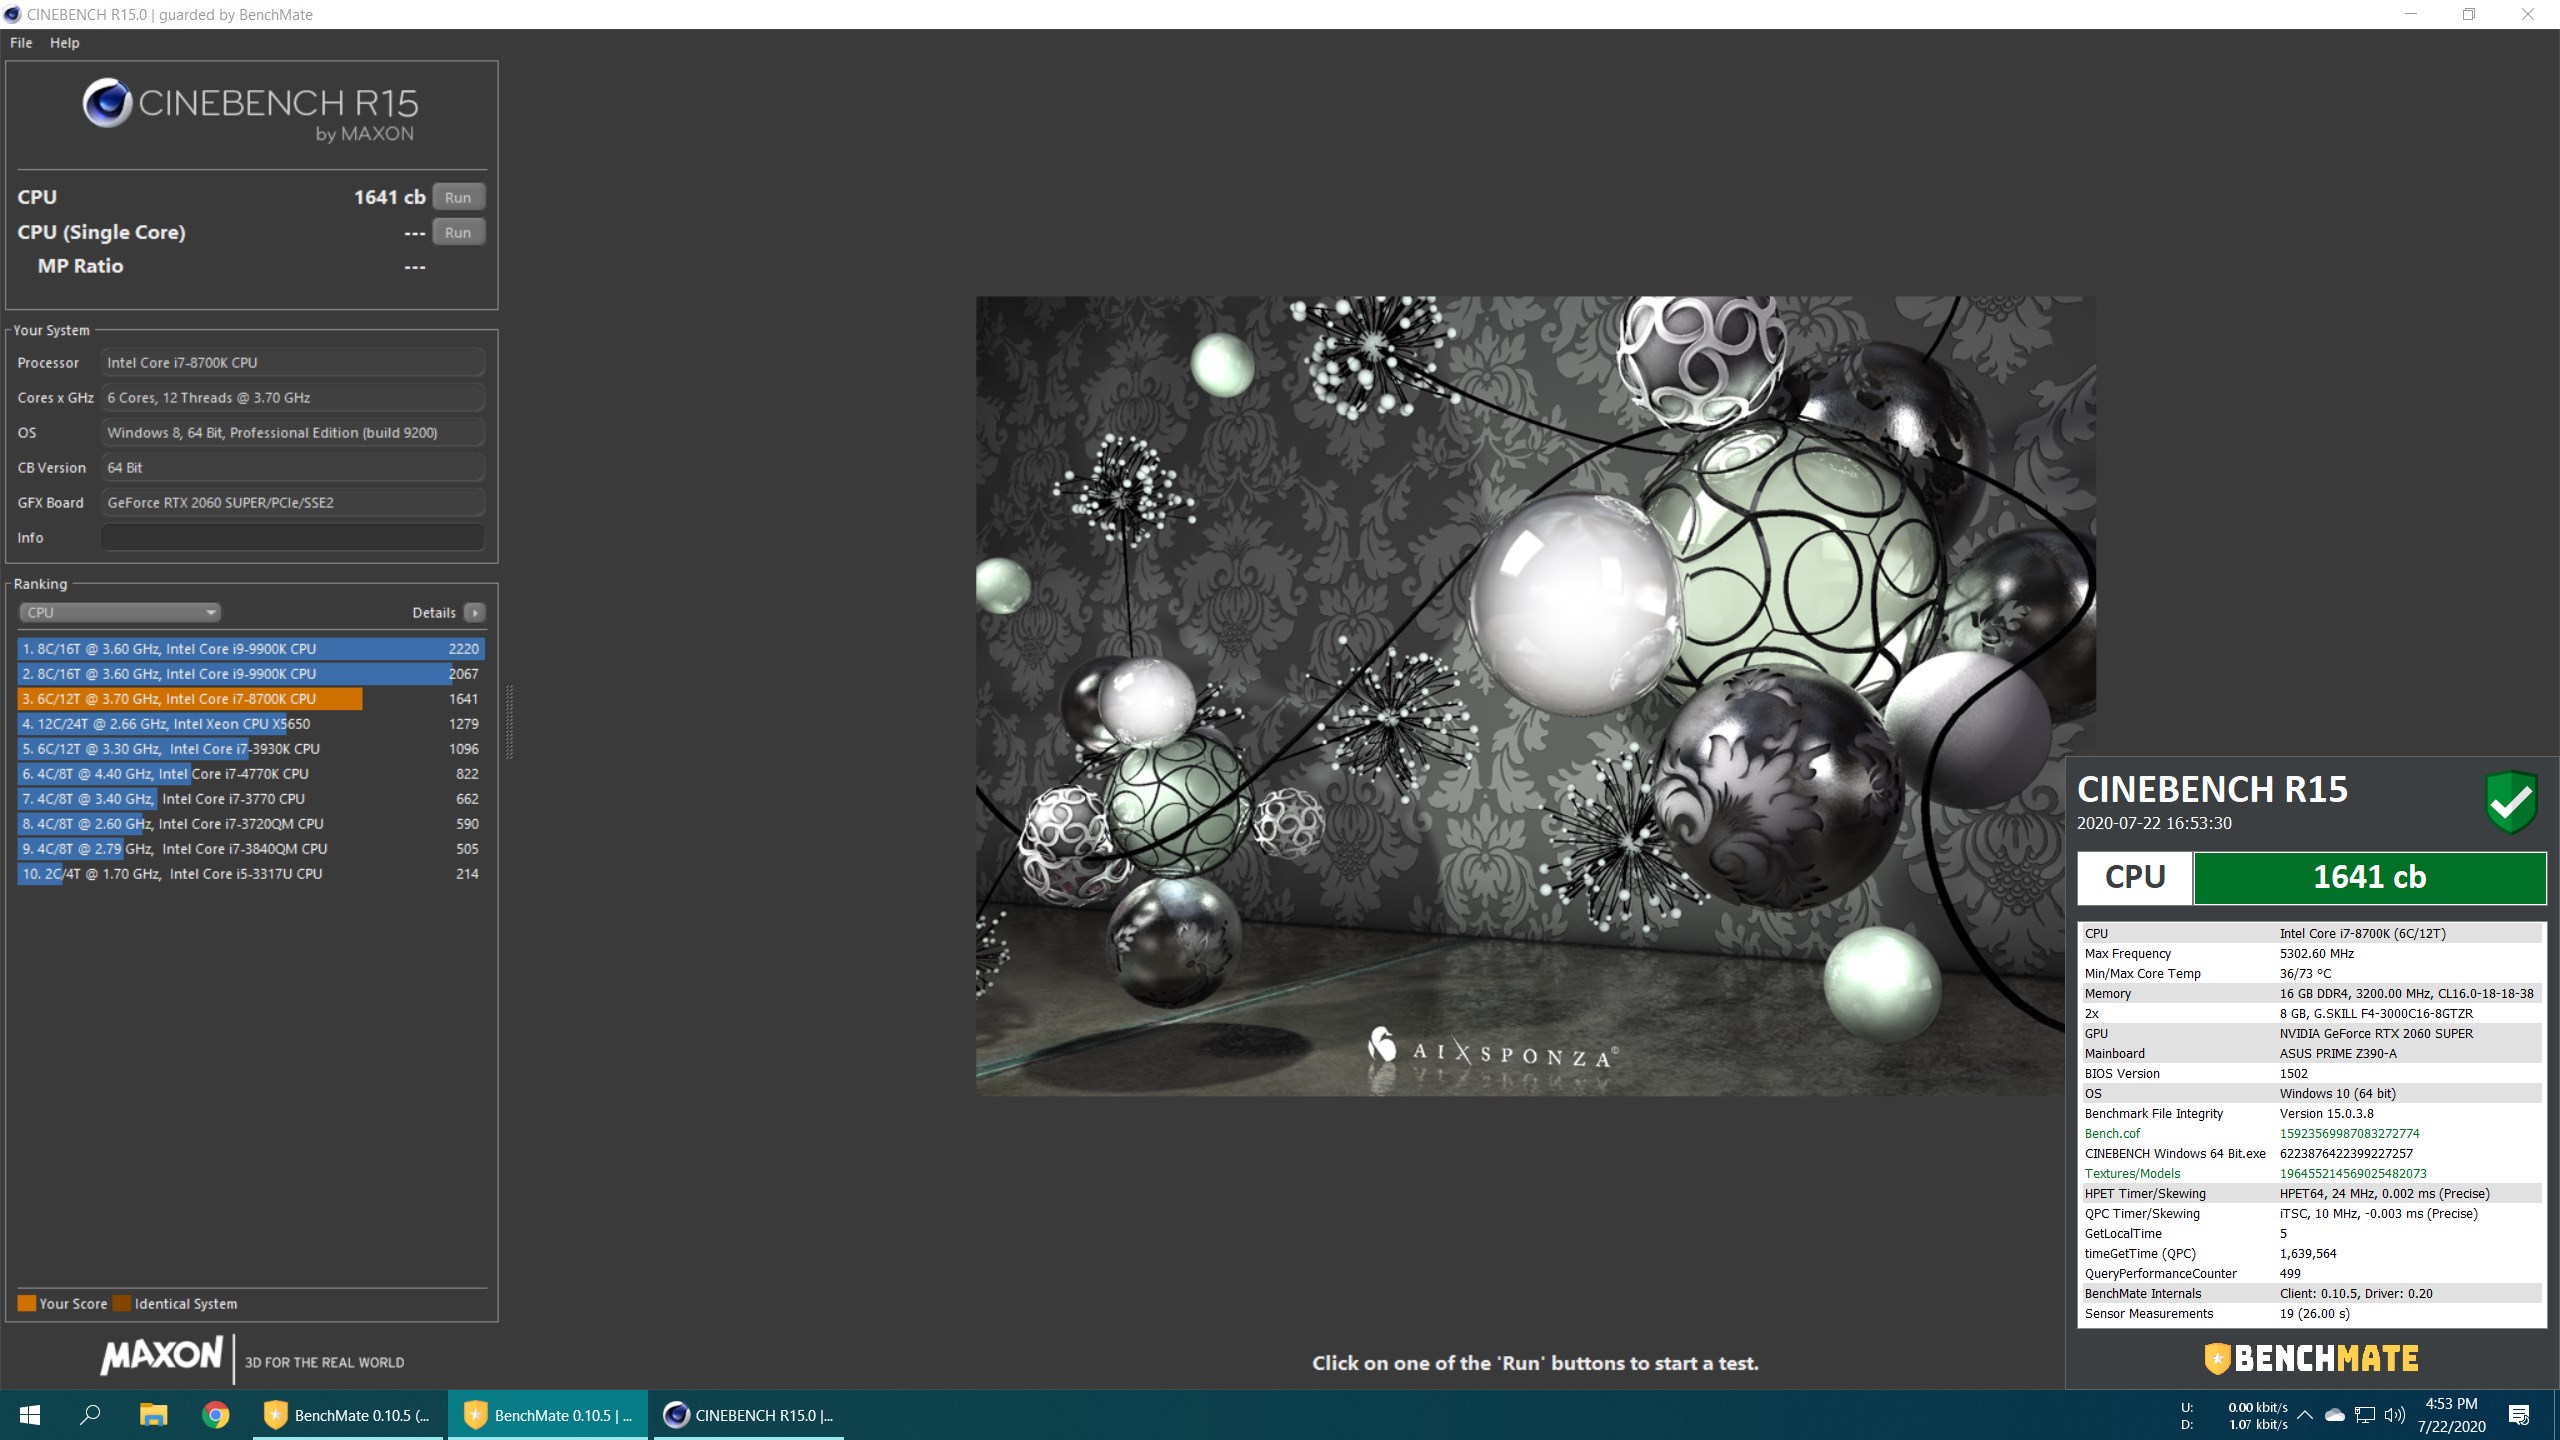Select ranking row 2 i9-9900K 2067

click(251, 674)
